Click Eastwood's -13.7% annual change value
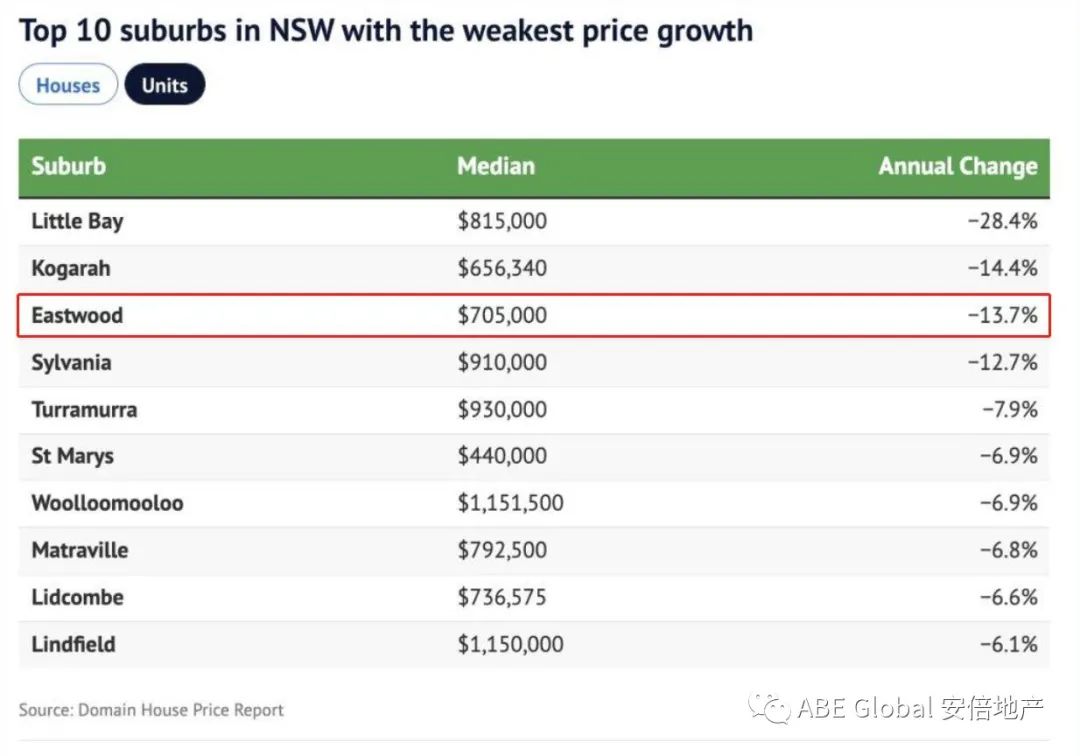This screenshot has width=1080, height=756. click(1002, 315)
